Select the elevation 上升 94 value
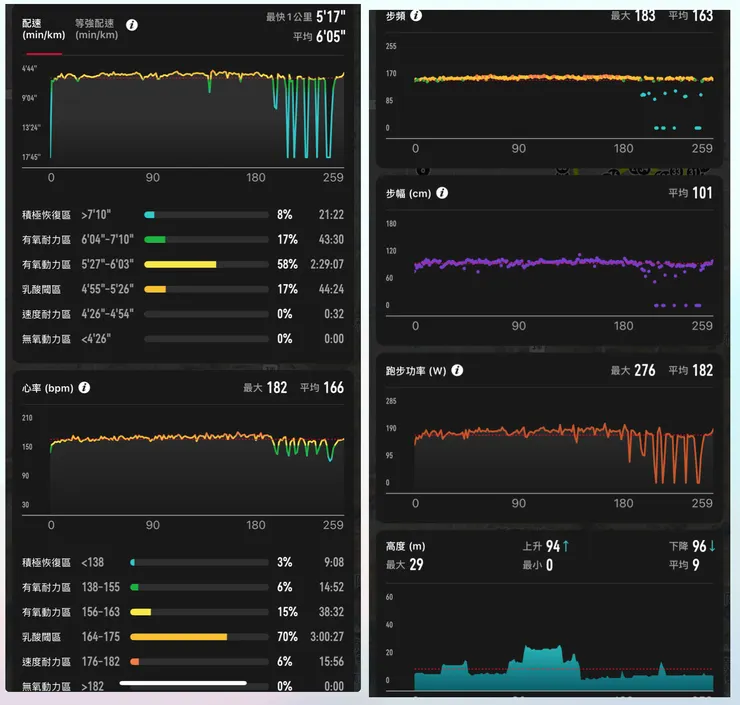740x705 pixels. 546,546
